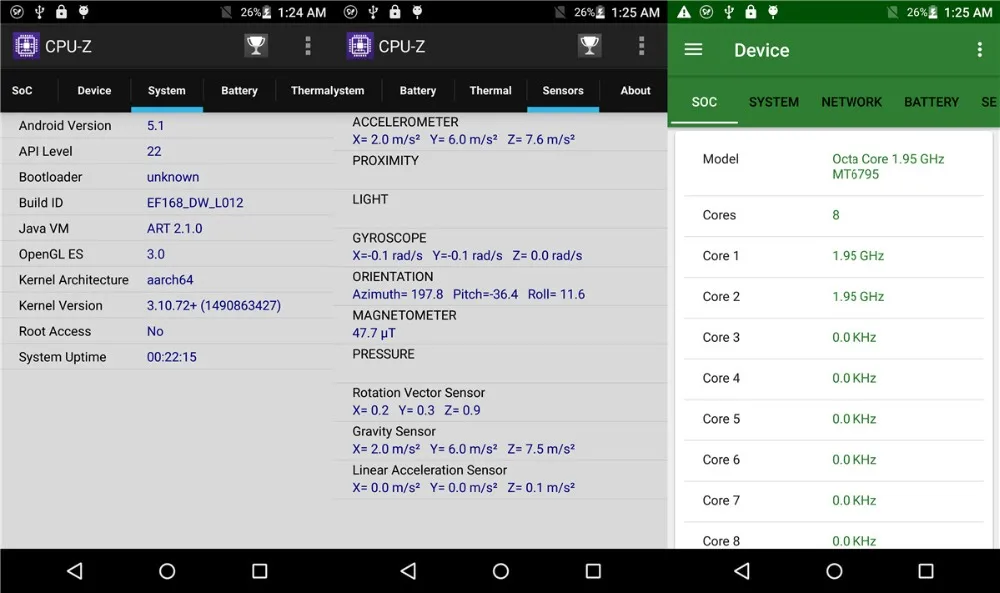Tap Back navigation button in left screen

coord(75,571)
